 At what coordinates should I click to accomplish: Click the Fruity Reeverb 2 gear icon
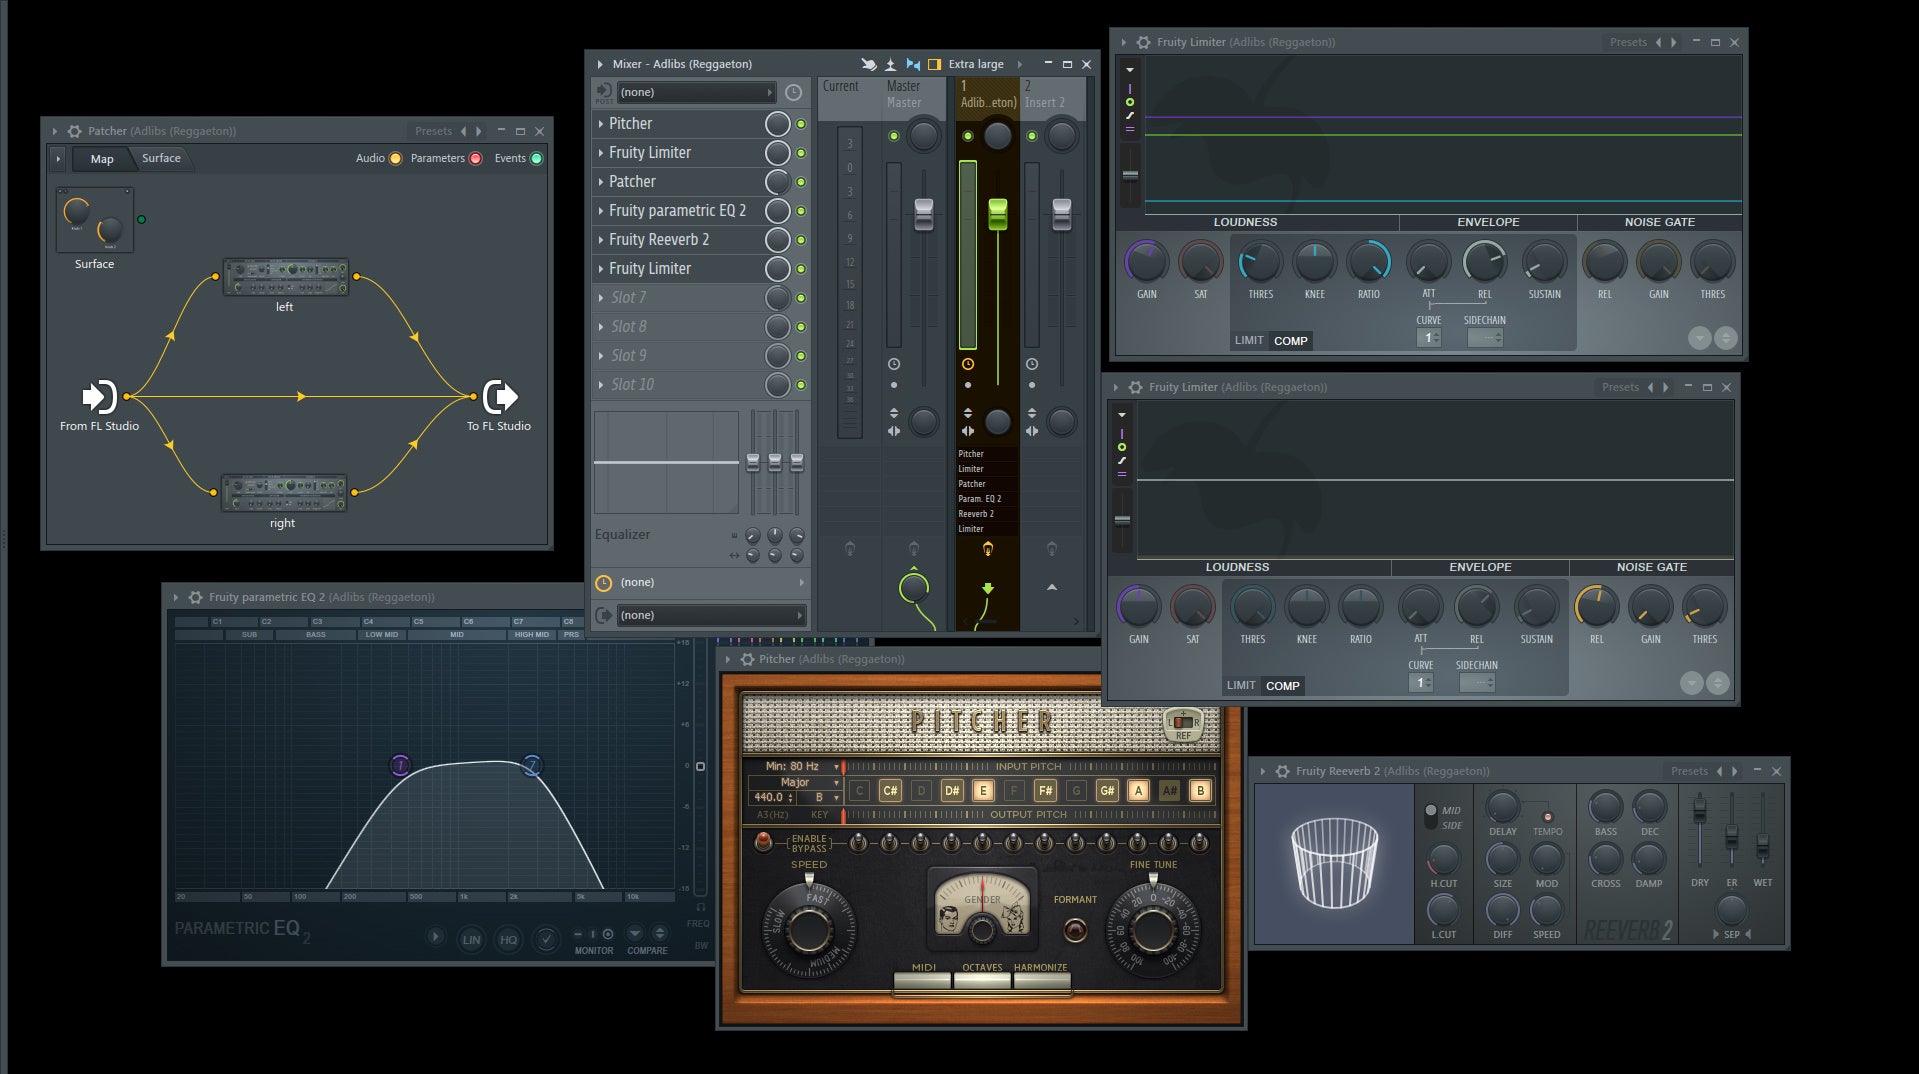coord(1282,771)
